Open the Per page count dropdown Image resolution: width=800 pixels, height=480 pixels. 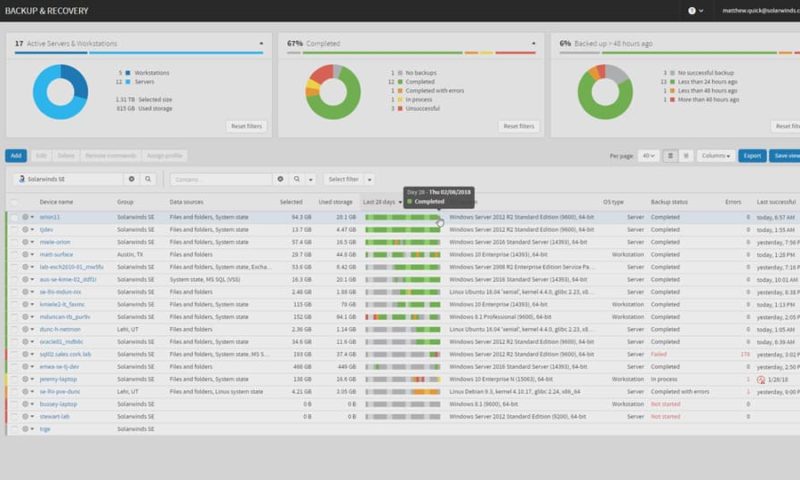coord(648,156)
